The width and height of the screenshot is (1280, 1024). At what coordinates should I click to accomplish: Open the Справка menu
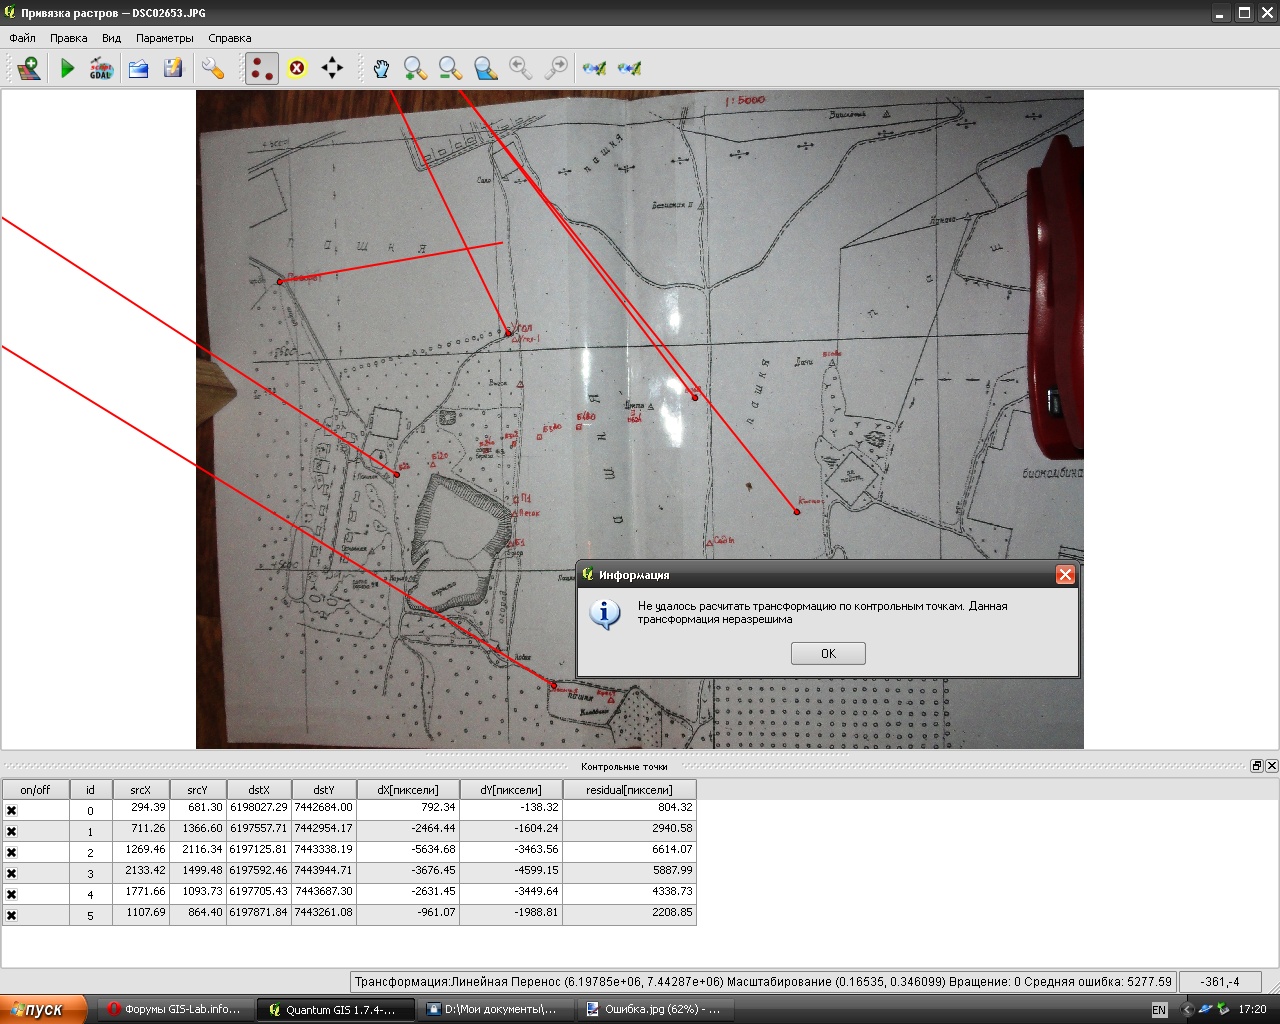click(x=229, y=38)
